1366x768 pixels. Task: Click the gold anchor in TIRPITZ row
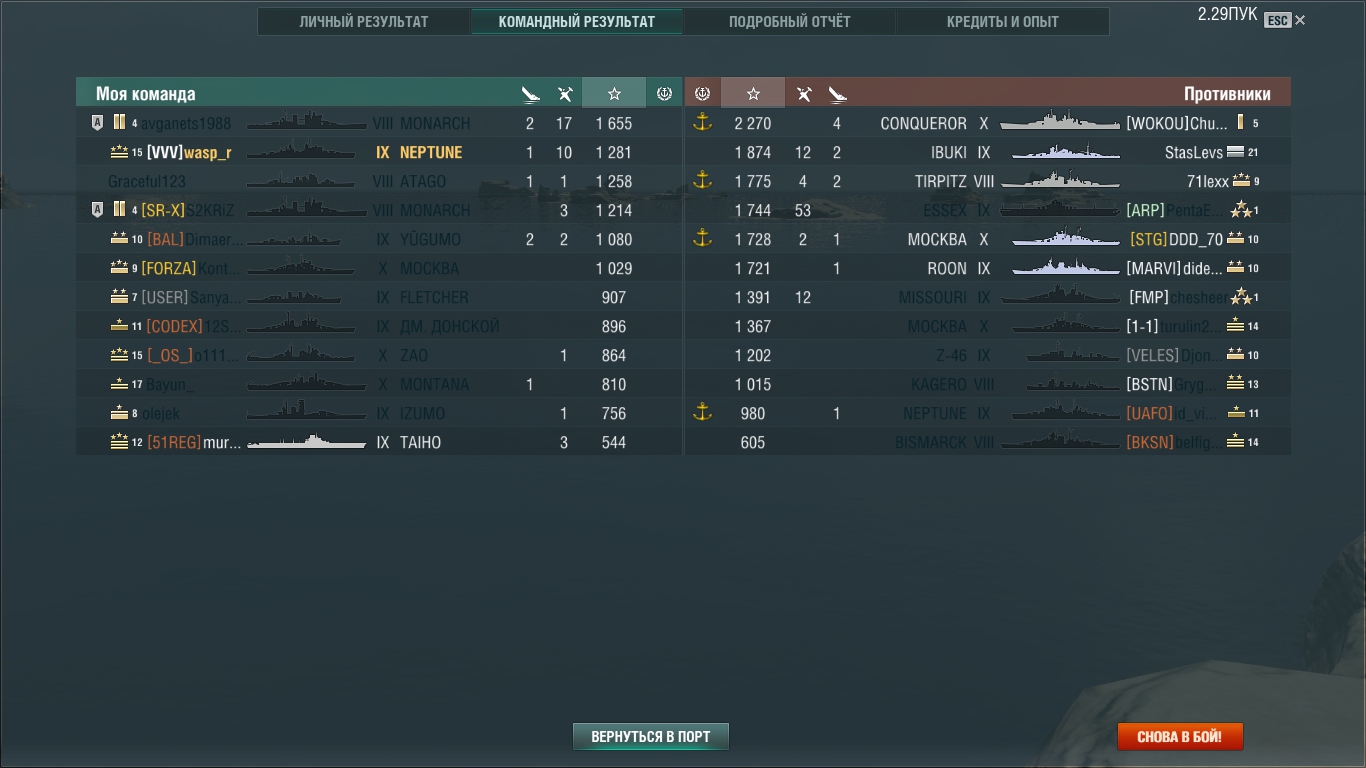(702, 181)
